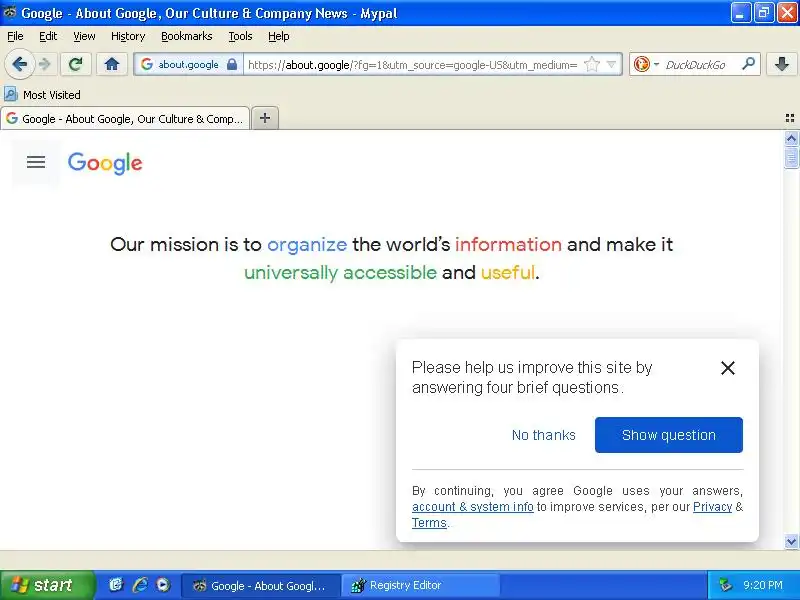This screenshot has width=800, height=600.
Task: Restore down the Mypal browser window
Action: [x=764, y=13]
